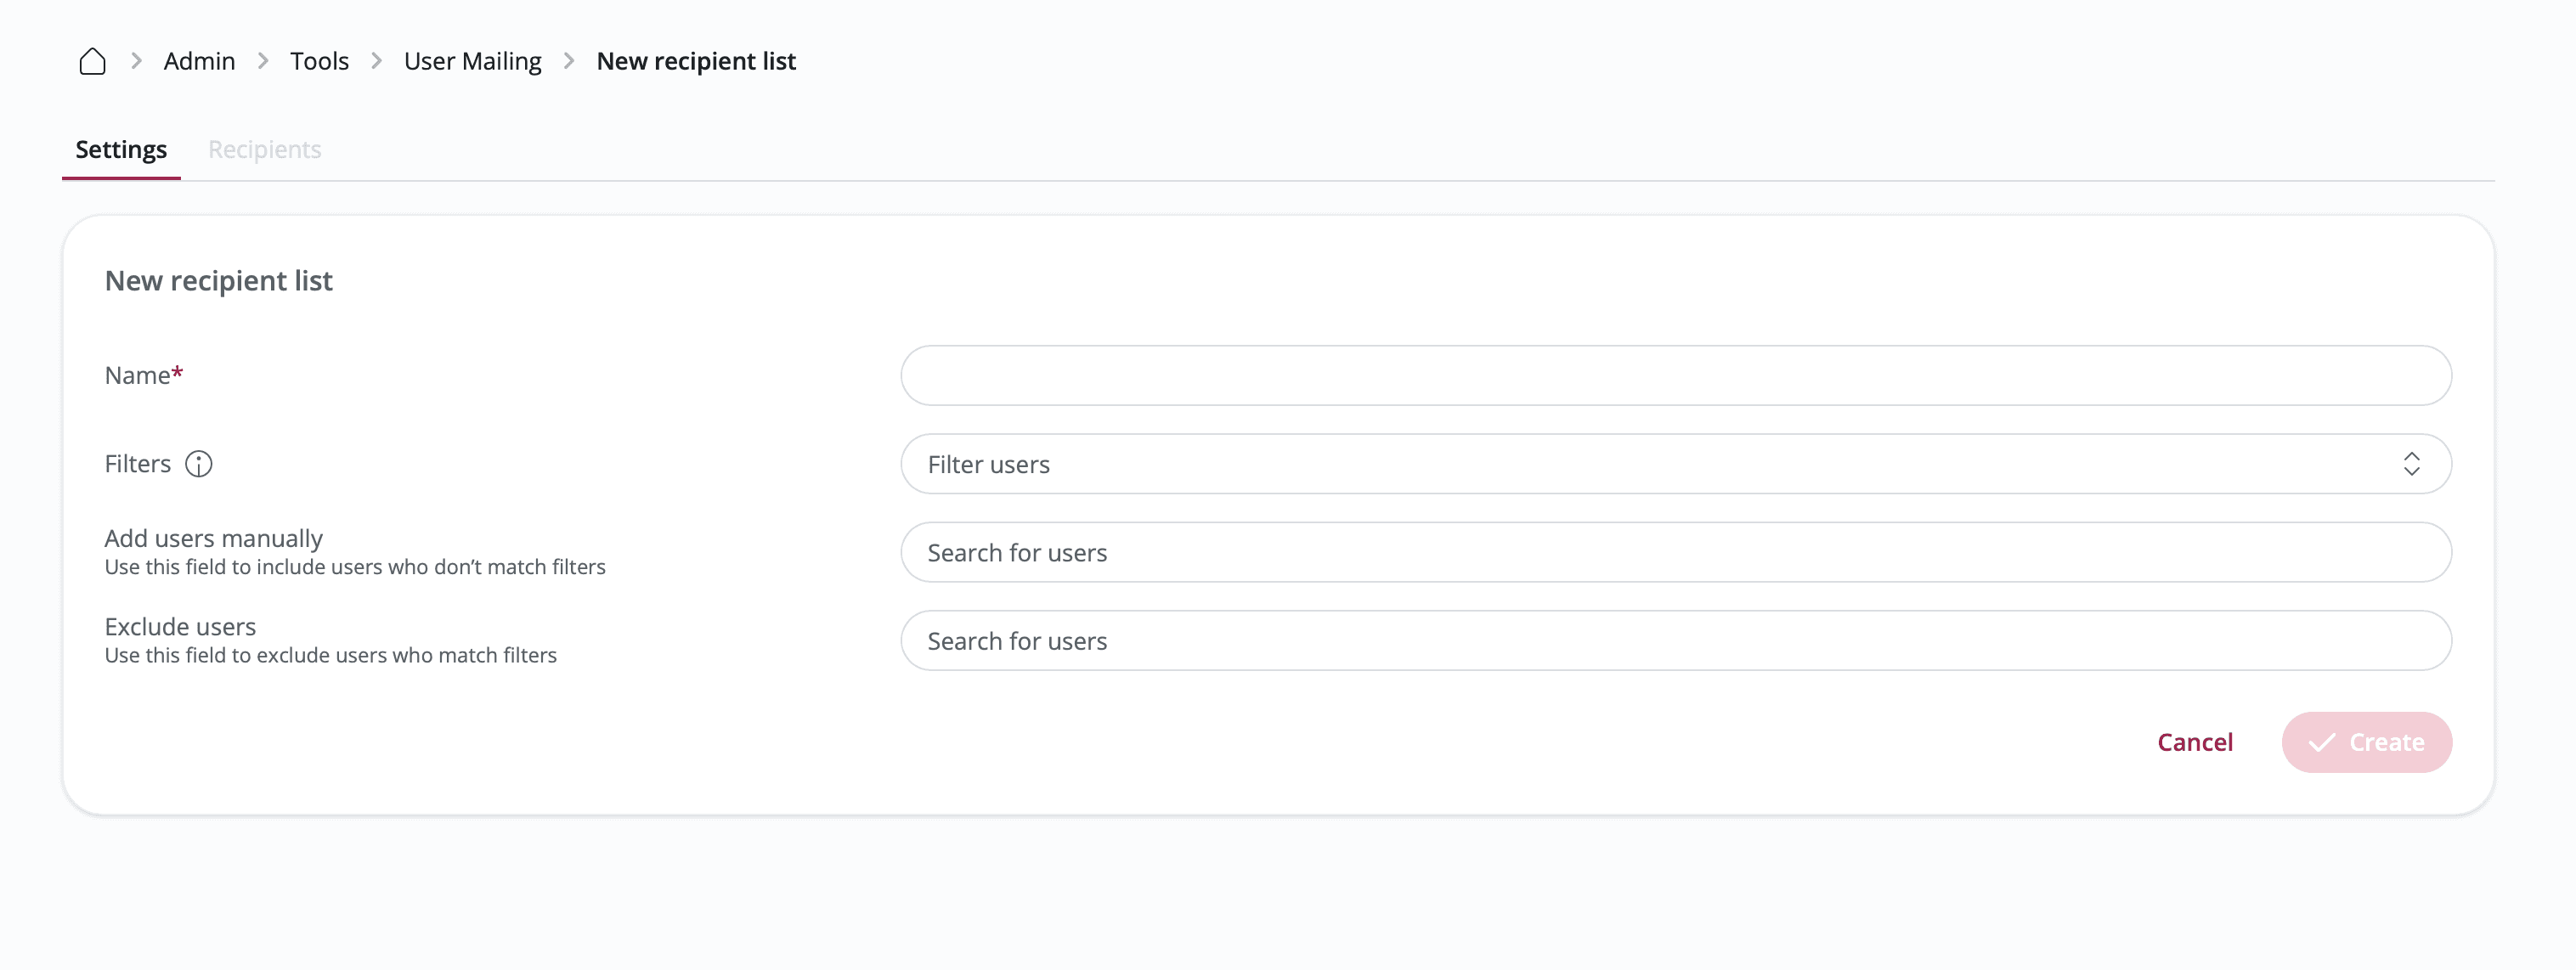Click the New recipient list card heading
The height and width of the screenshot is (970, 2576).
(218, 281)
